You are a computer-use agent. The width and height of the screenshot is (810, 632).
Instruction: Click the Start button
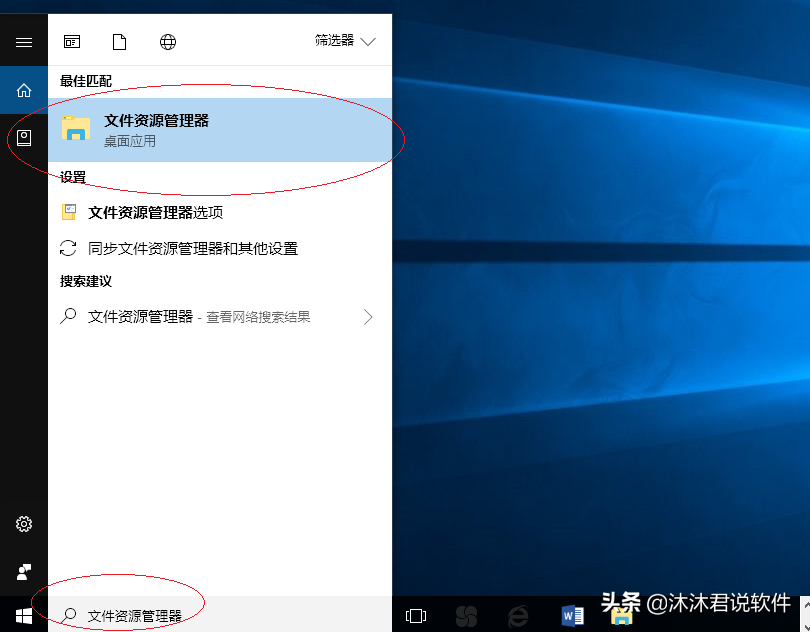pyautogui.click(x=23, y=615)
